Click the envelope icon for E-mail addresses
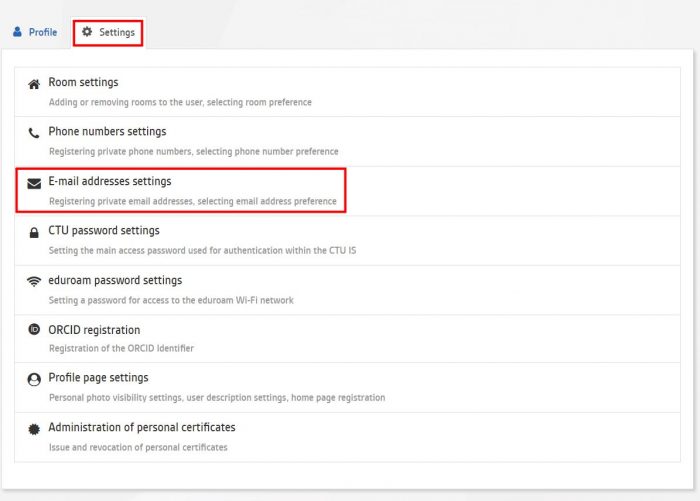The height and width of the screenshot is (501, 700). pos(34,184)
